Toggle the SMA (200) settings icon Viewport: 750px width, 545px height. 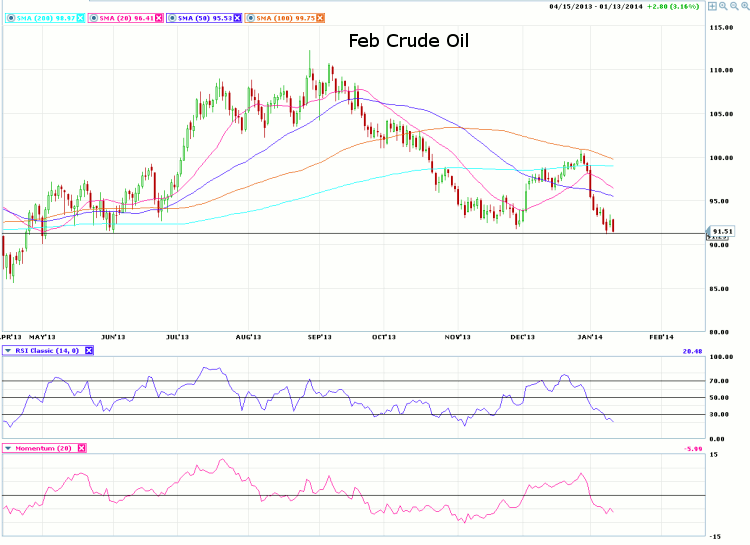point(9,18)
